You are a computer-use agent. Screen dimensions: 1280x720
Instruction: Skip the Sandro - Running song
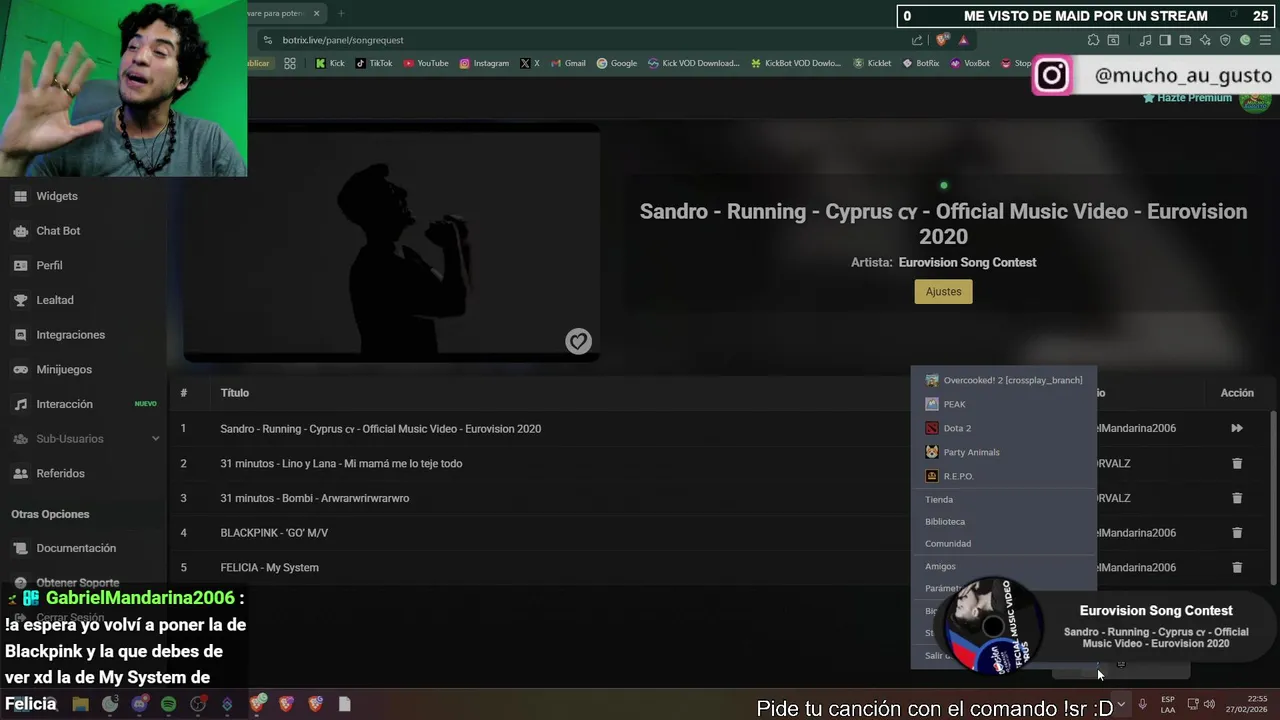(1237, 428)
